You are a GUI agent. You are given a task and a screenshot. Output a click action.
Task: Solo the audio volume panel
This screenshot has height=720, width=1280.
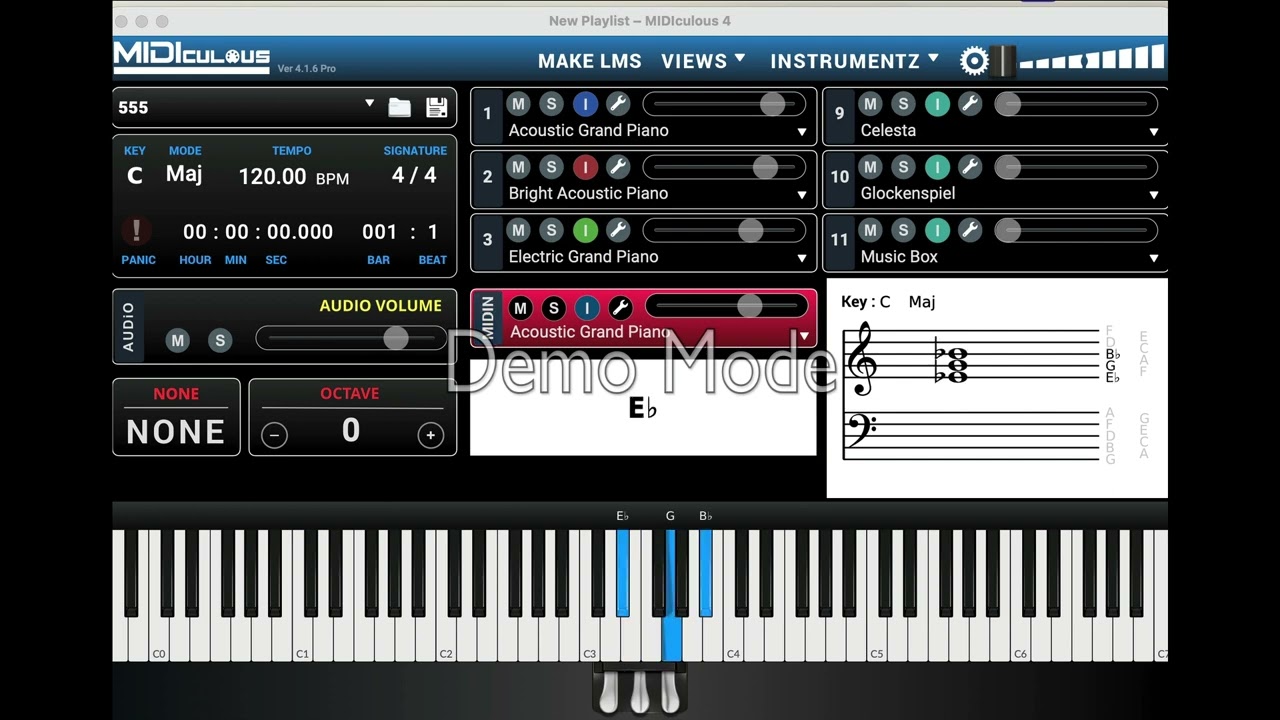coord(219,340)
